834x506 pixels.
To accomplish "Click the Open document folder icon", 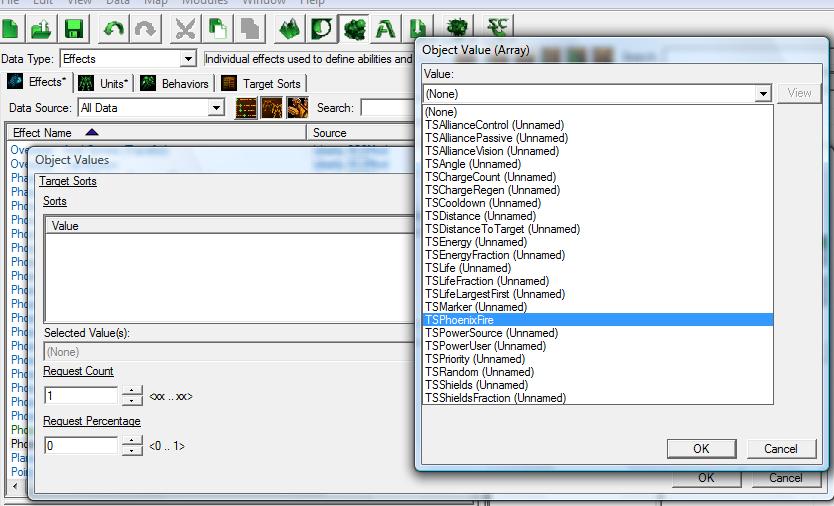I will 41,28.
